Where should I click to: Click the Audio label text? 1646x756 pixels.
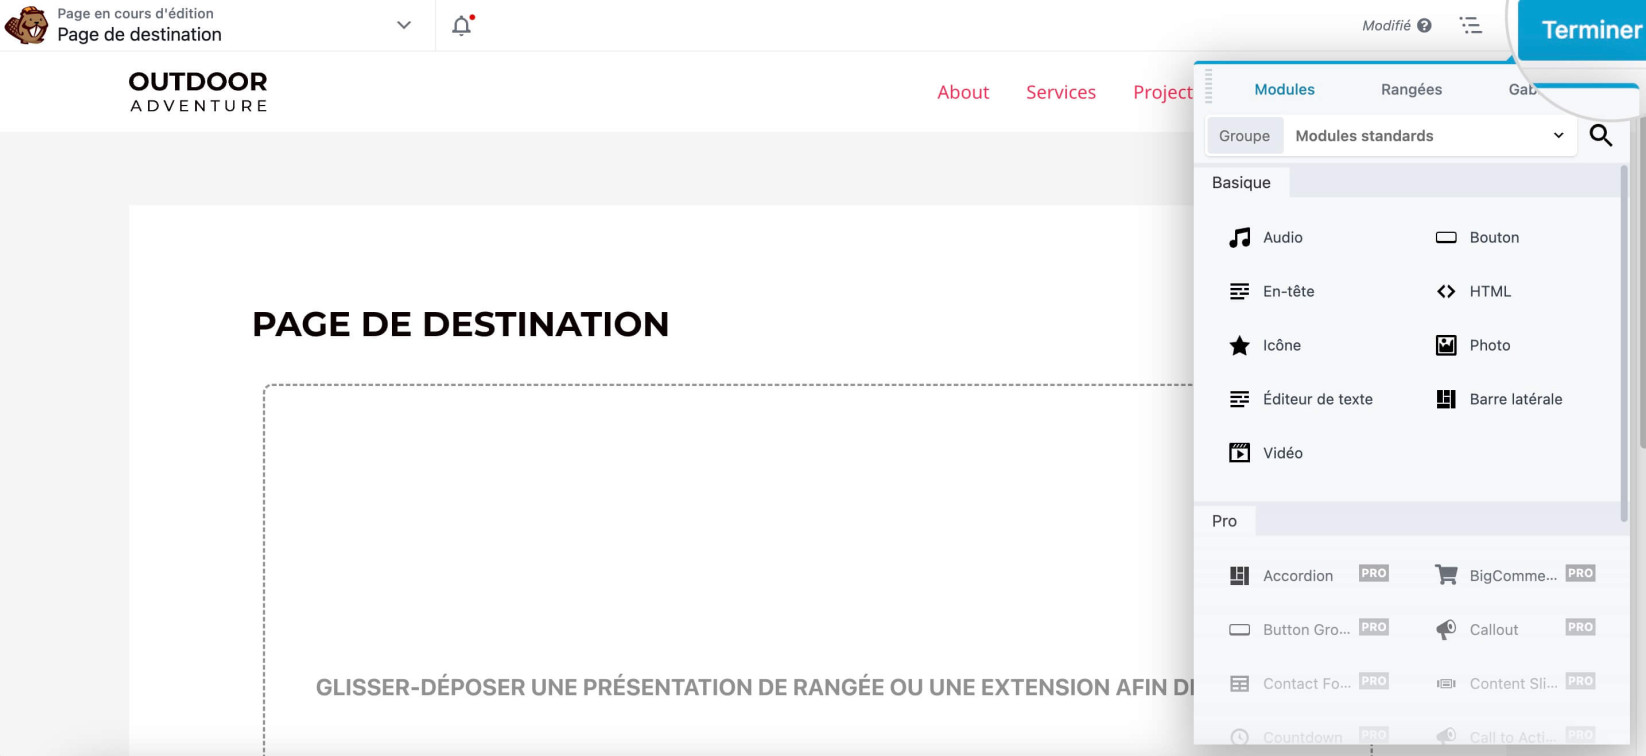[x=1282, y=237]
